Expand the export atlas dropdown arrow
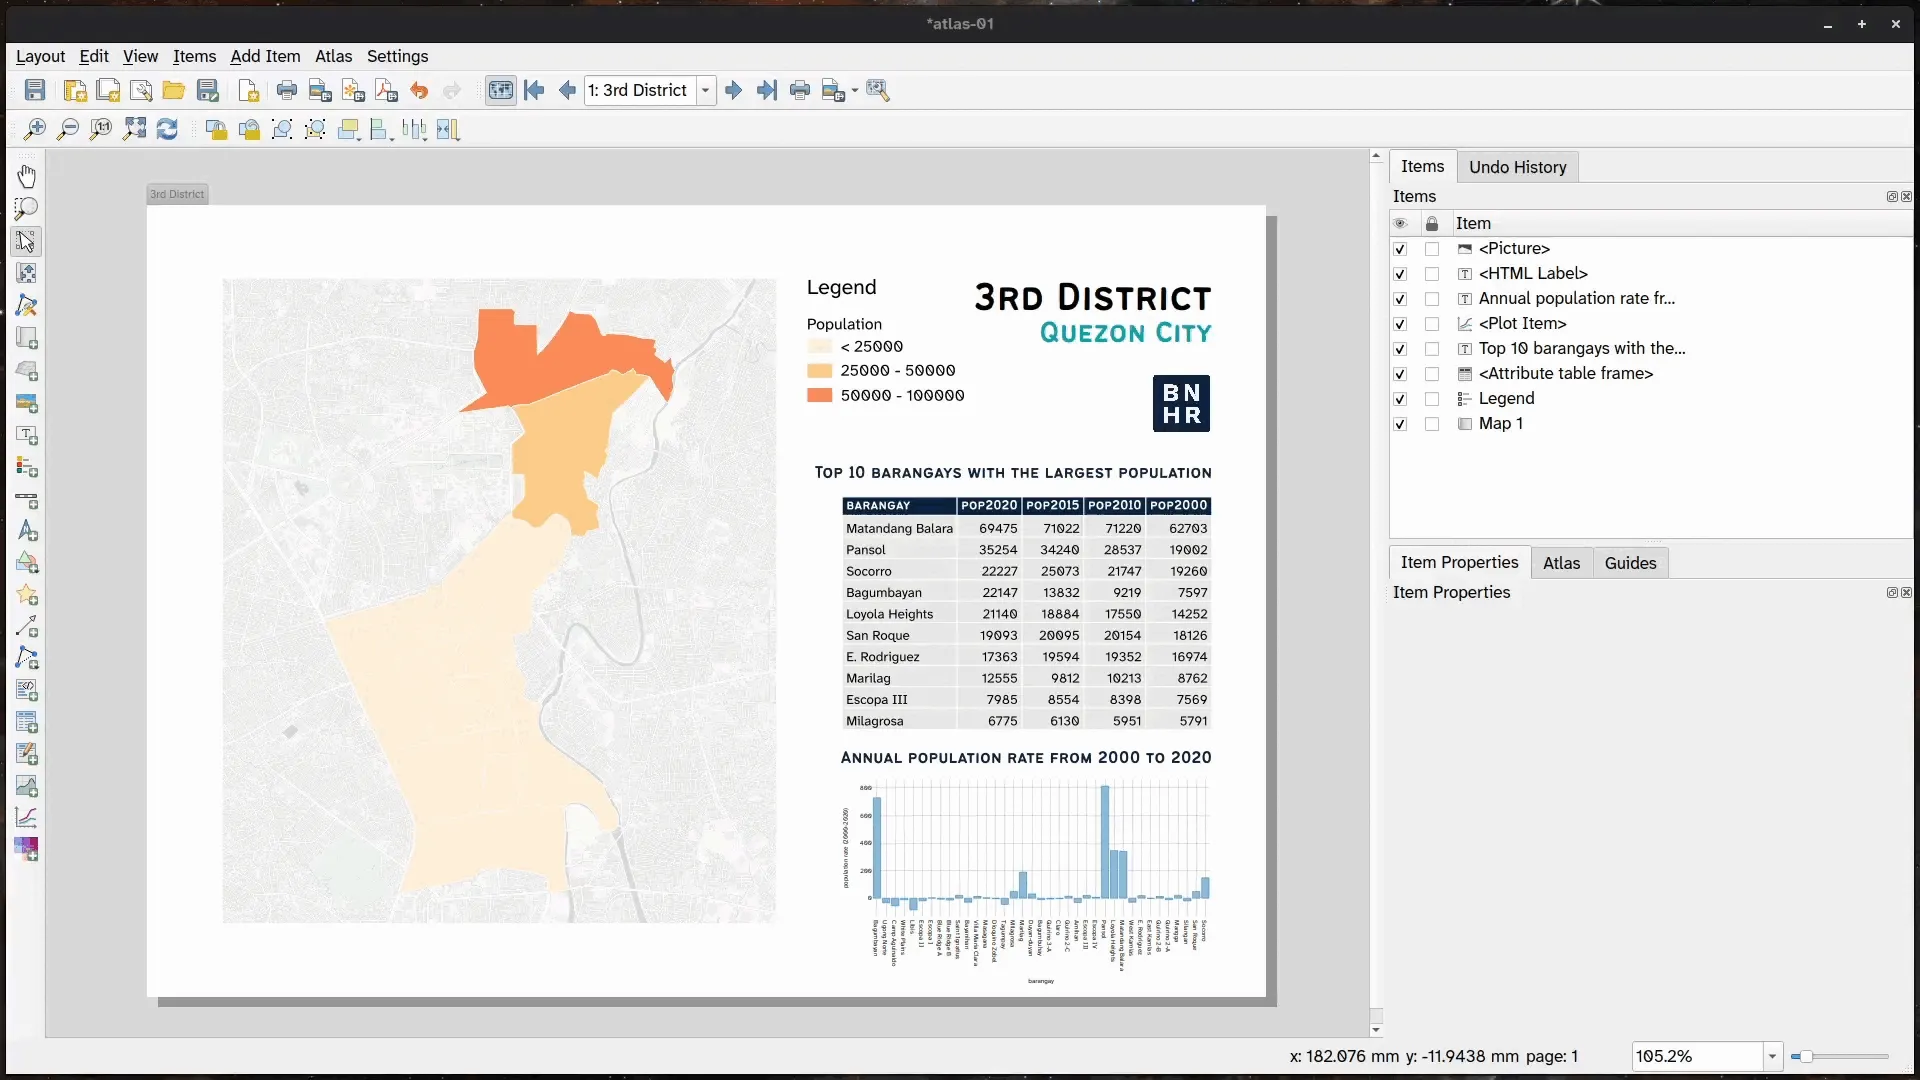This screenshot has height=1080, width=1920. [x=853, y=90]
